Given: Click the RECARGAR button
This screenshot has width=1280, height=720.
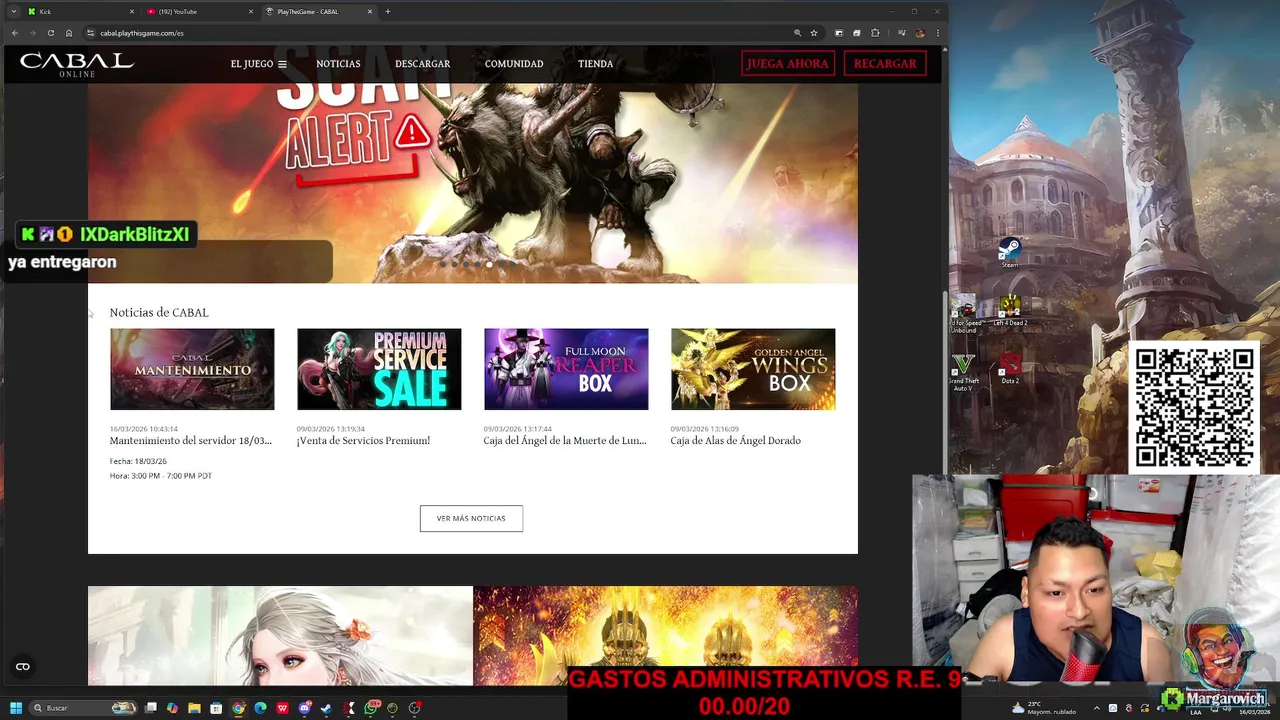Looking at the screenshot, I should pos(885,63).
